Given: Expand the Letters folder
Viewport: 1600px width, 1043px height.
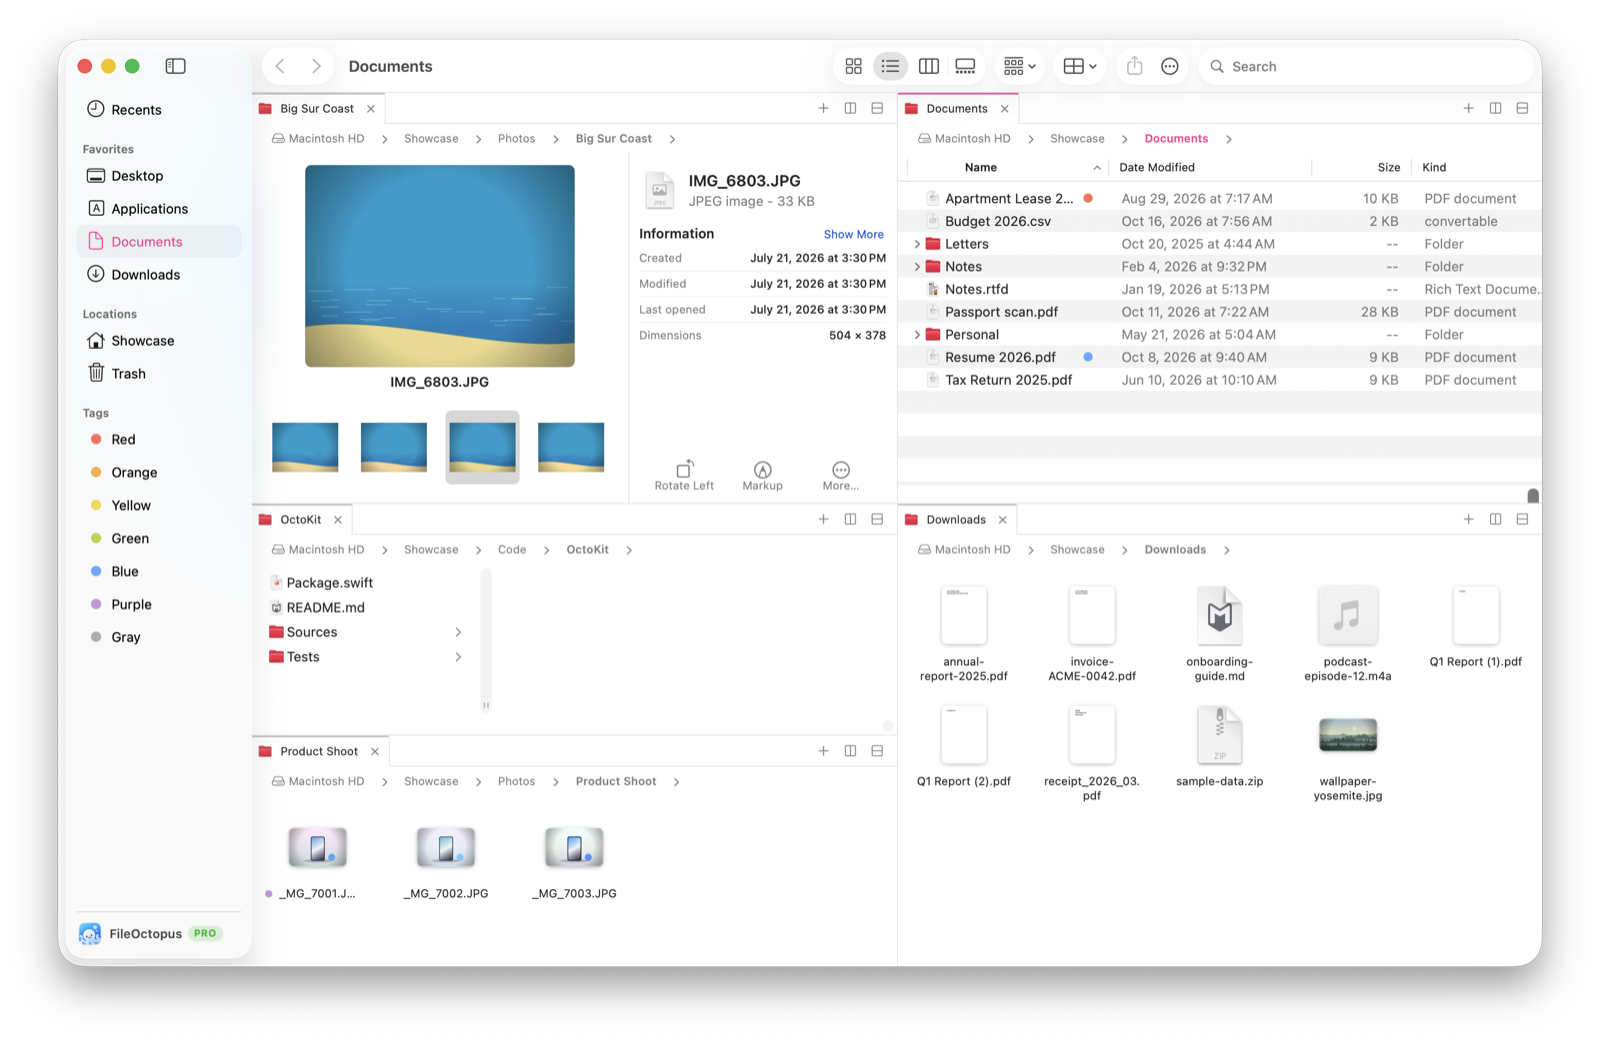Looking at the screenshot, I should [x=916, y=244].
